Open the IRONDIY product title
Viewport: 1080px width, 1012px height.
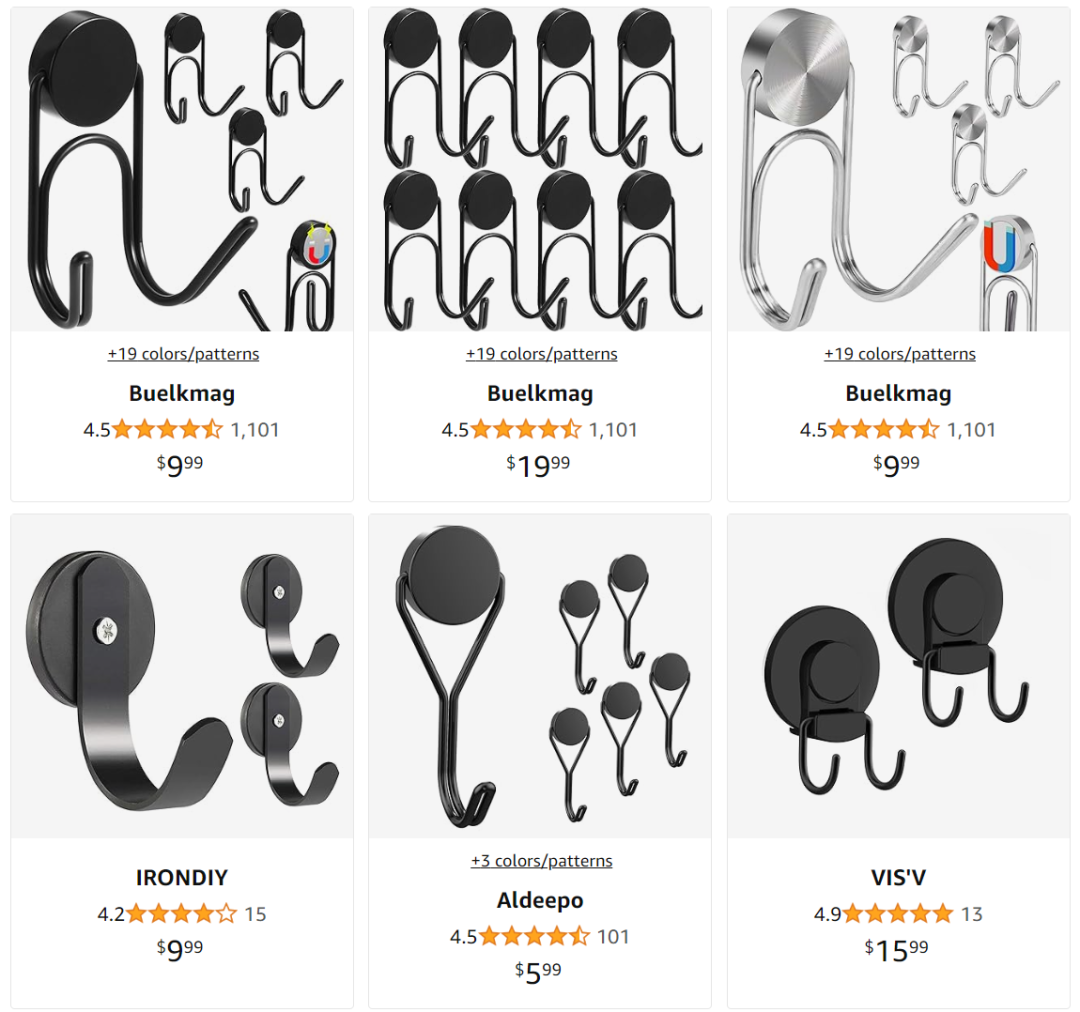[182, 878]
